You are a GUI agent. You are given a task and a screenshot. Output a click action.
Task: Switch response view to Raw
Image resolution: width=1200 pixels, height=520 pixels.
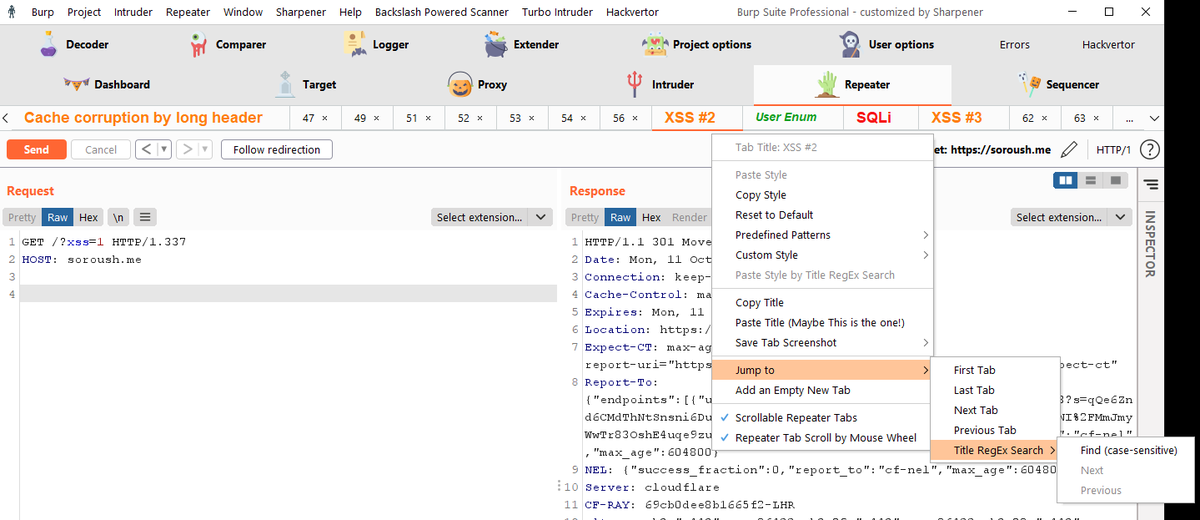tap(621, 217)
